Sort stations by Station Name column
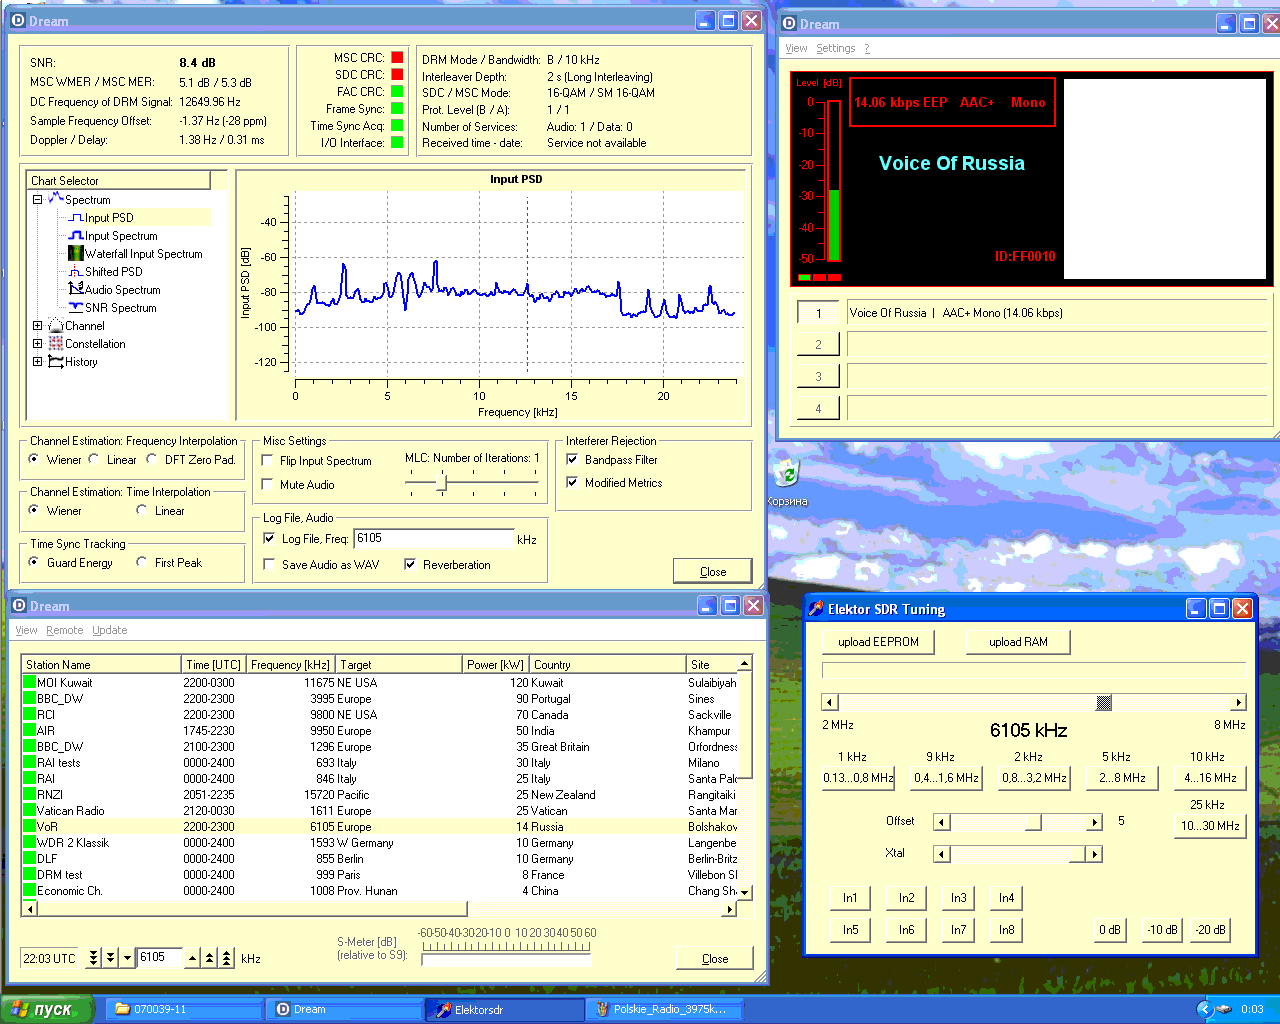Viewport: 1280px width, 1024px height. coord(101,664)
